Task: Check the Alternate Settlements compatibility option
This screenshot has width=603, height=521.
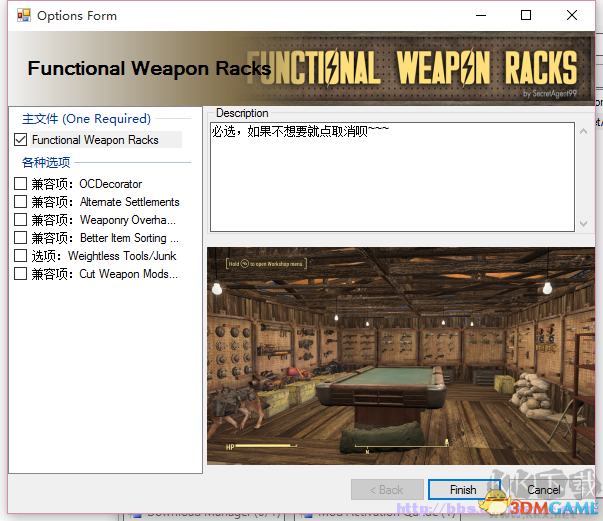Action: [20, 201]
